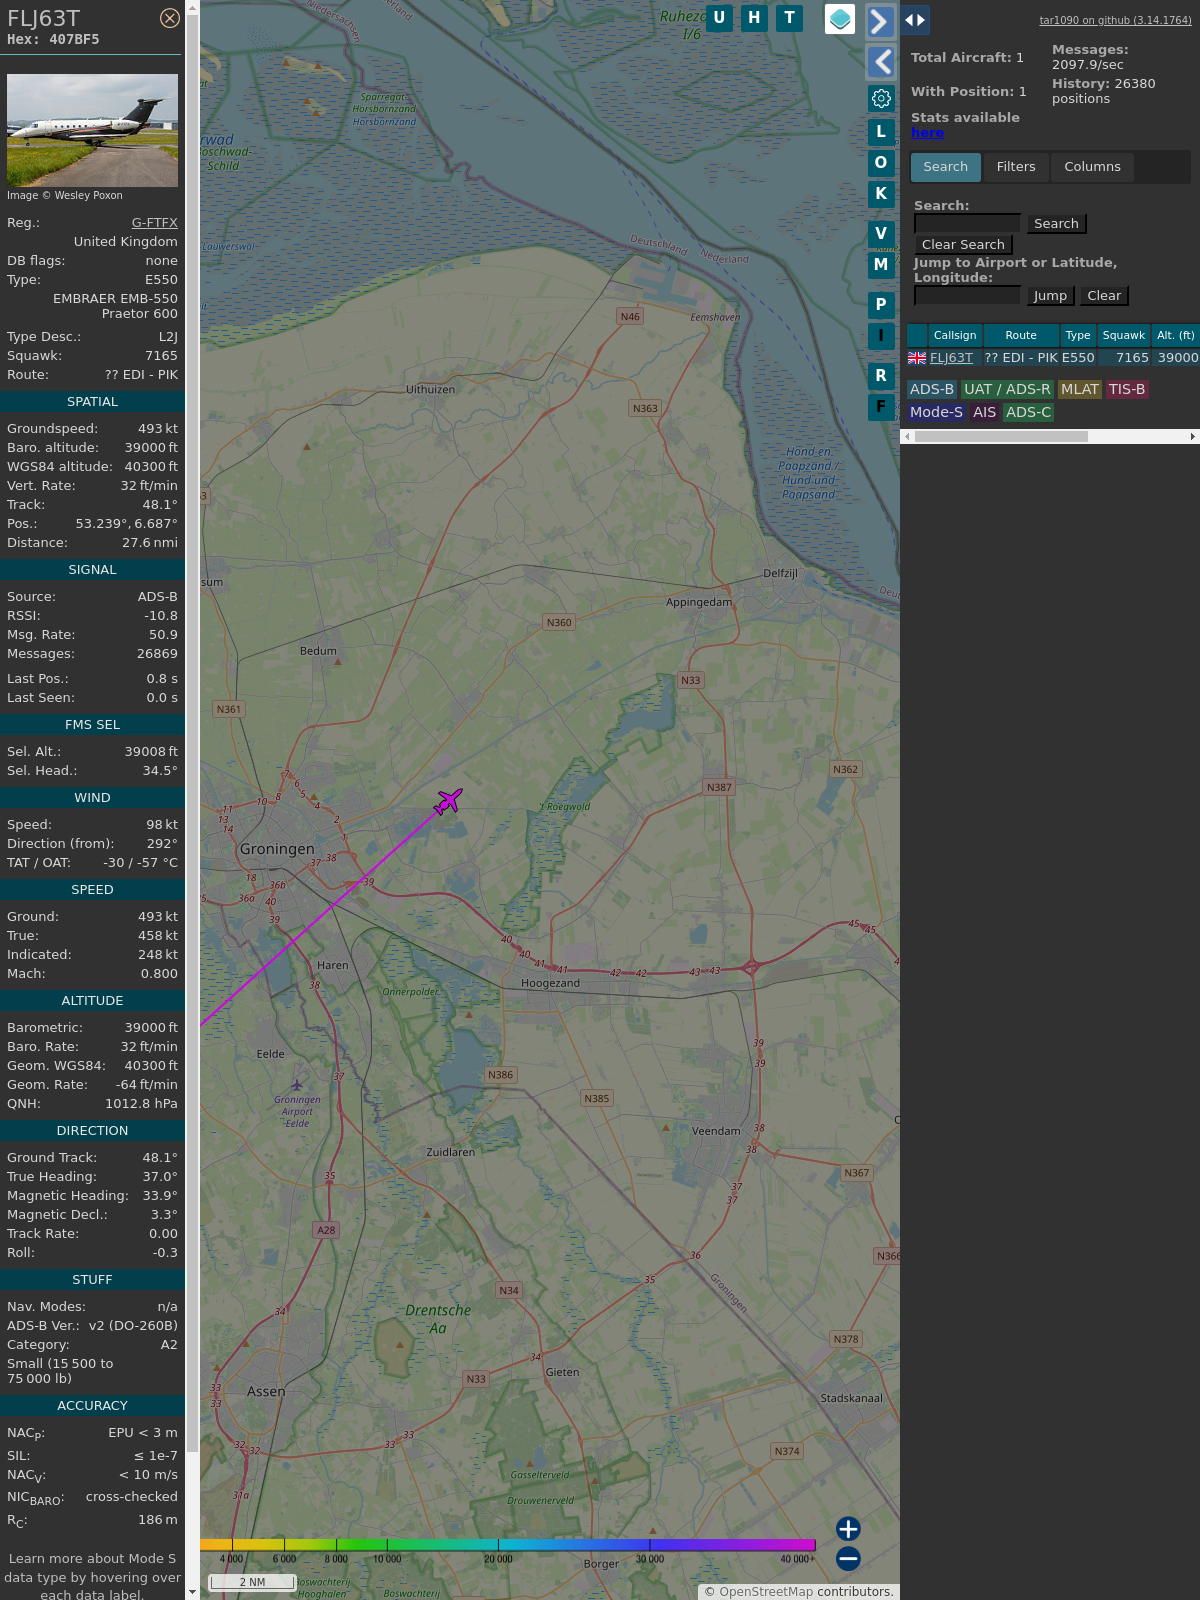Expand sidebar with right chevron arrow

(880, 21)
